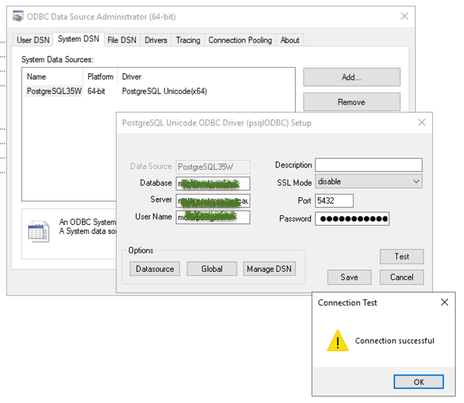Open the Datasource options
The height and width of the screenshot is (403, 464).
click(x=155, y=269)
